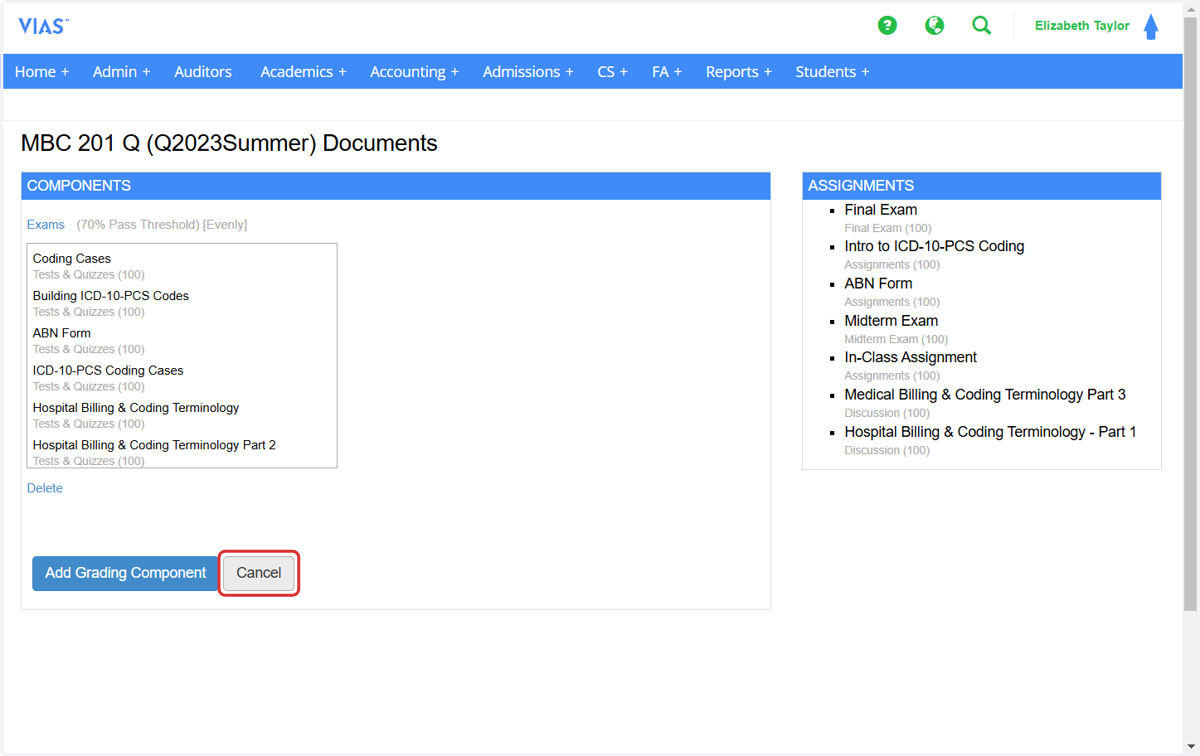
Task: Click the green globe icon
Action: pyautogui.click(x=934, y=26)
